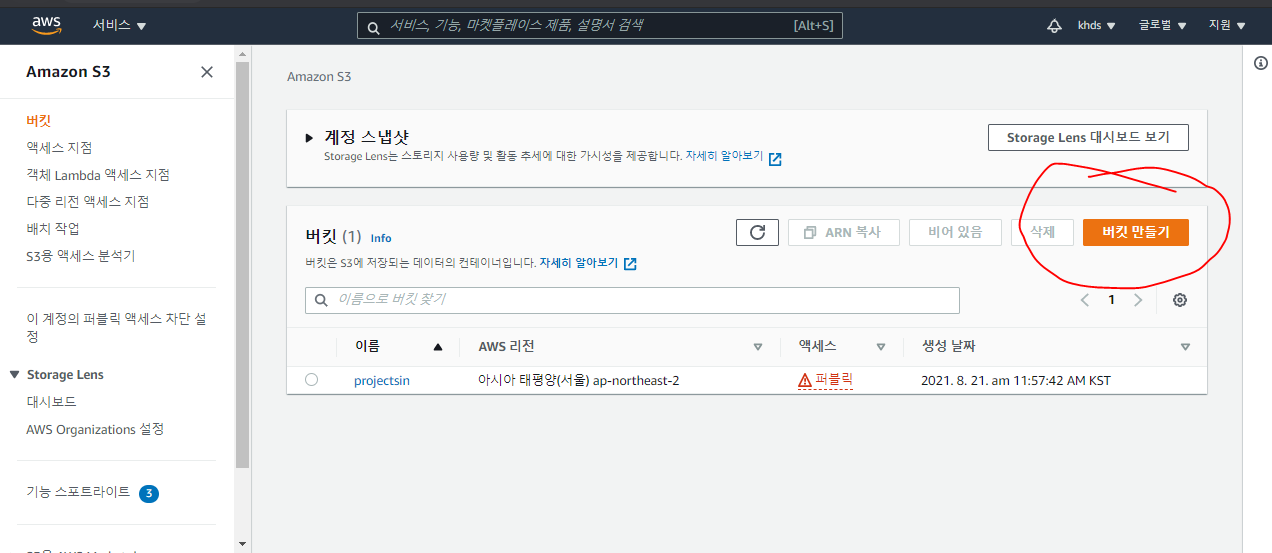Open AWS Organizations 설정 item

(95, 429)
